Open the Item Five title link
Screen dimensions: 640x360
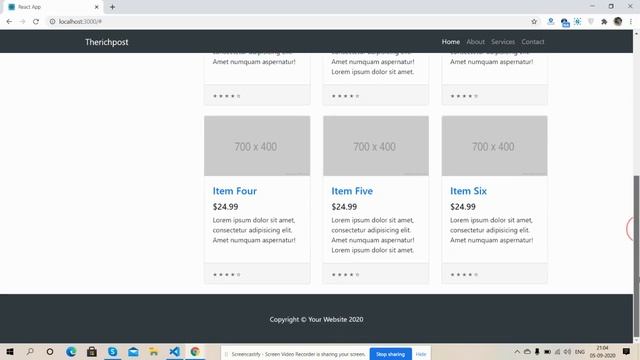pos(352,191)
